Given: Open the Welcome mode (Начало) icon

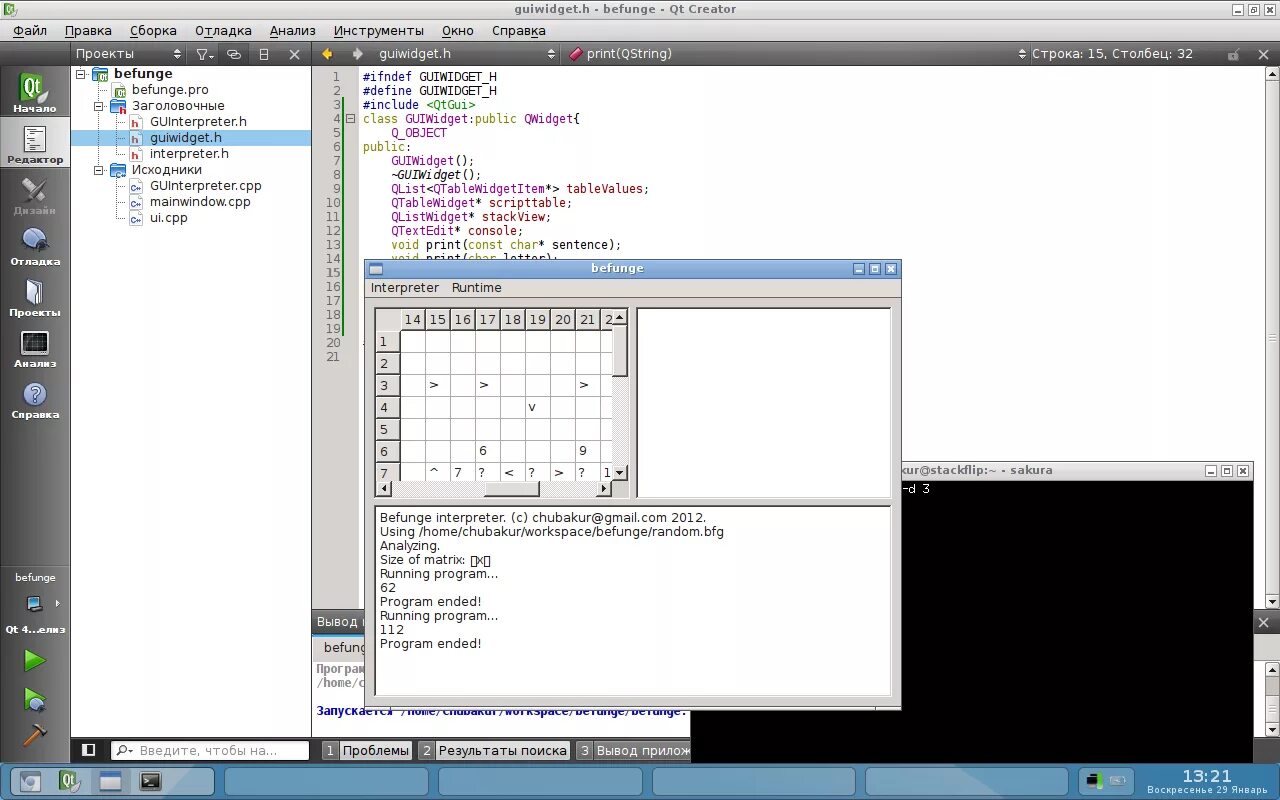Looking at the screenshot, I should tap(35, 92).
